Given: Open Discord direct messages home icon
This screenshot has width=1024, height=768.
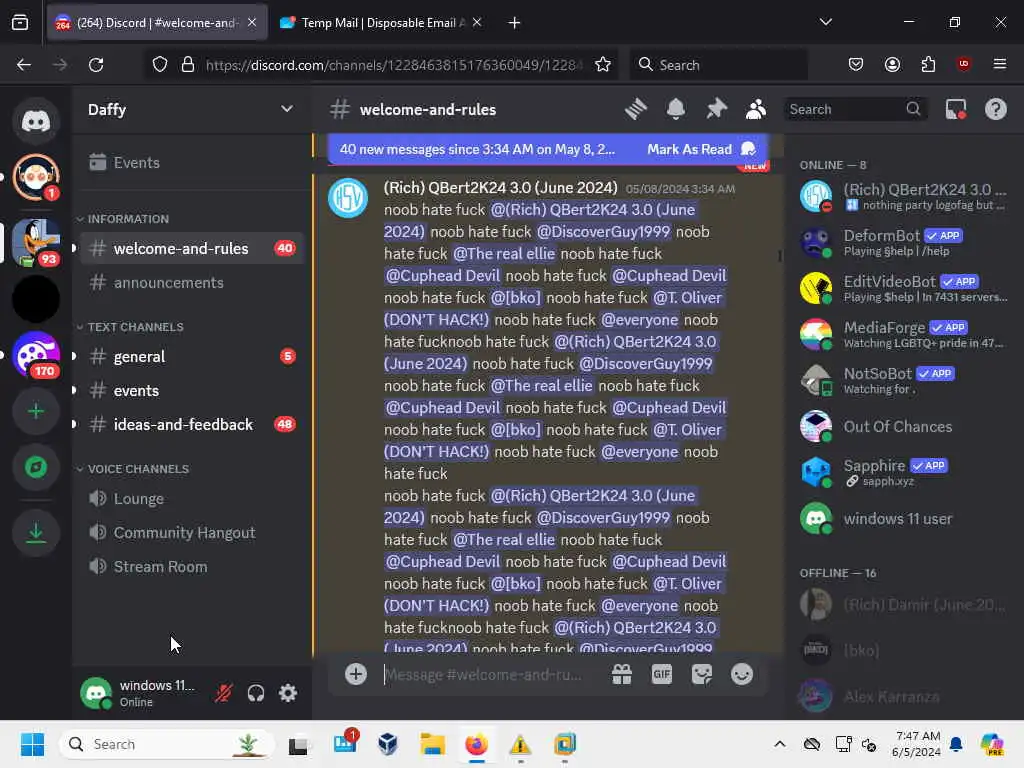Looking at the screenshot, I should (36, 121).
